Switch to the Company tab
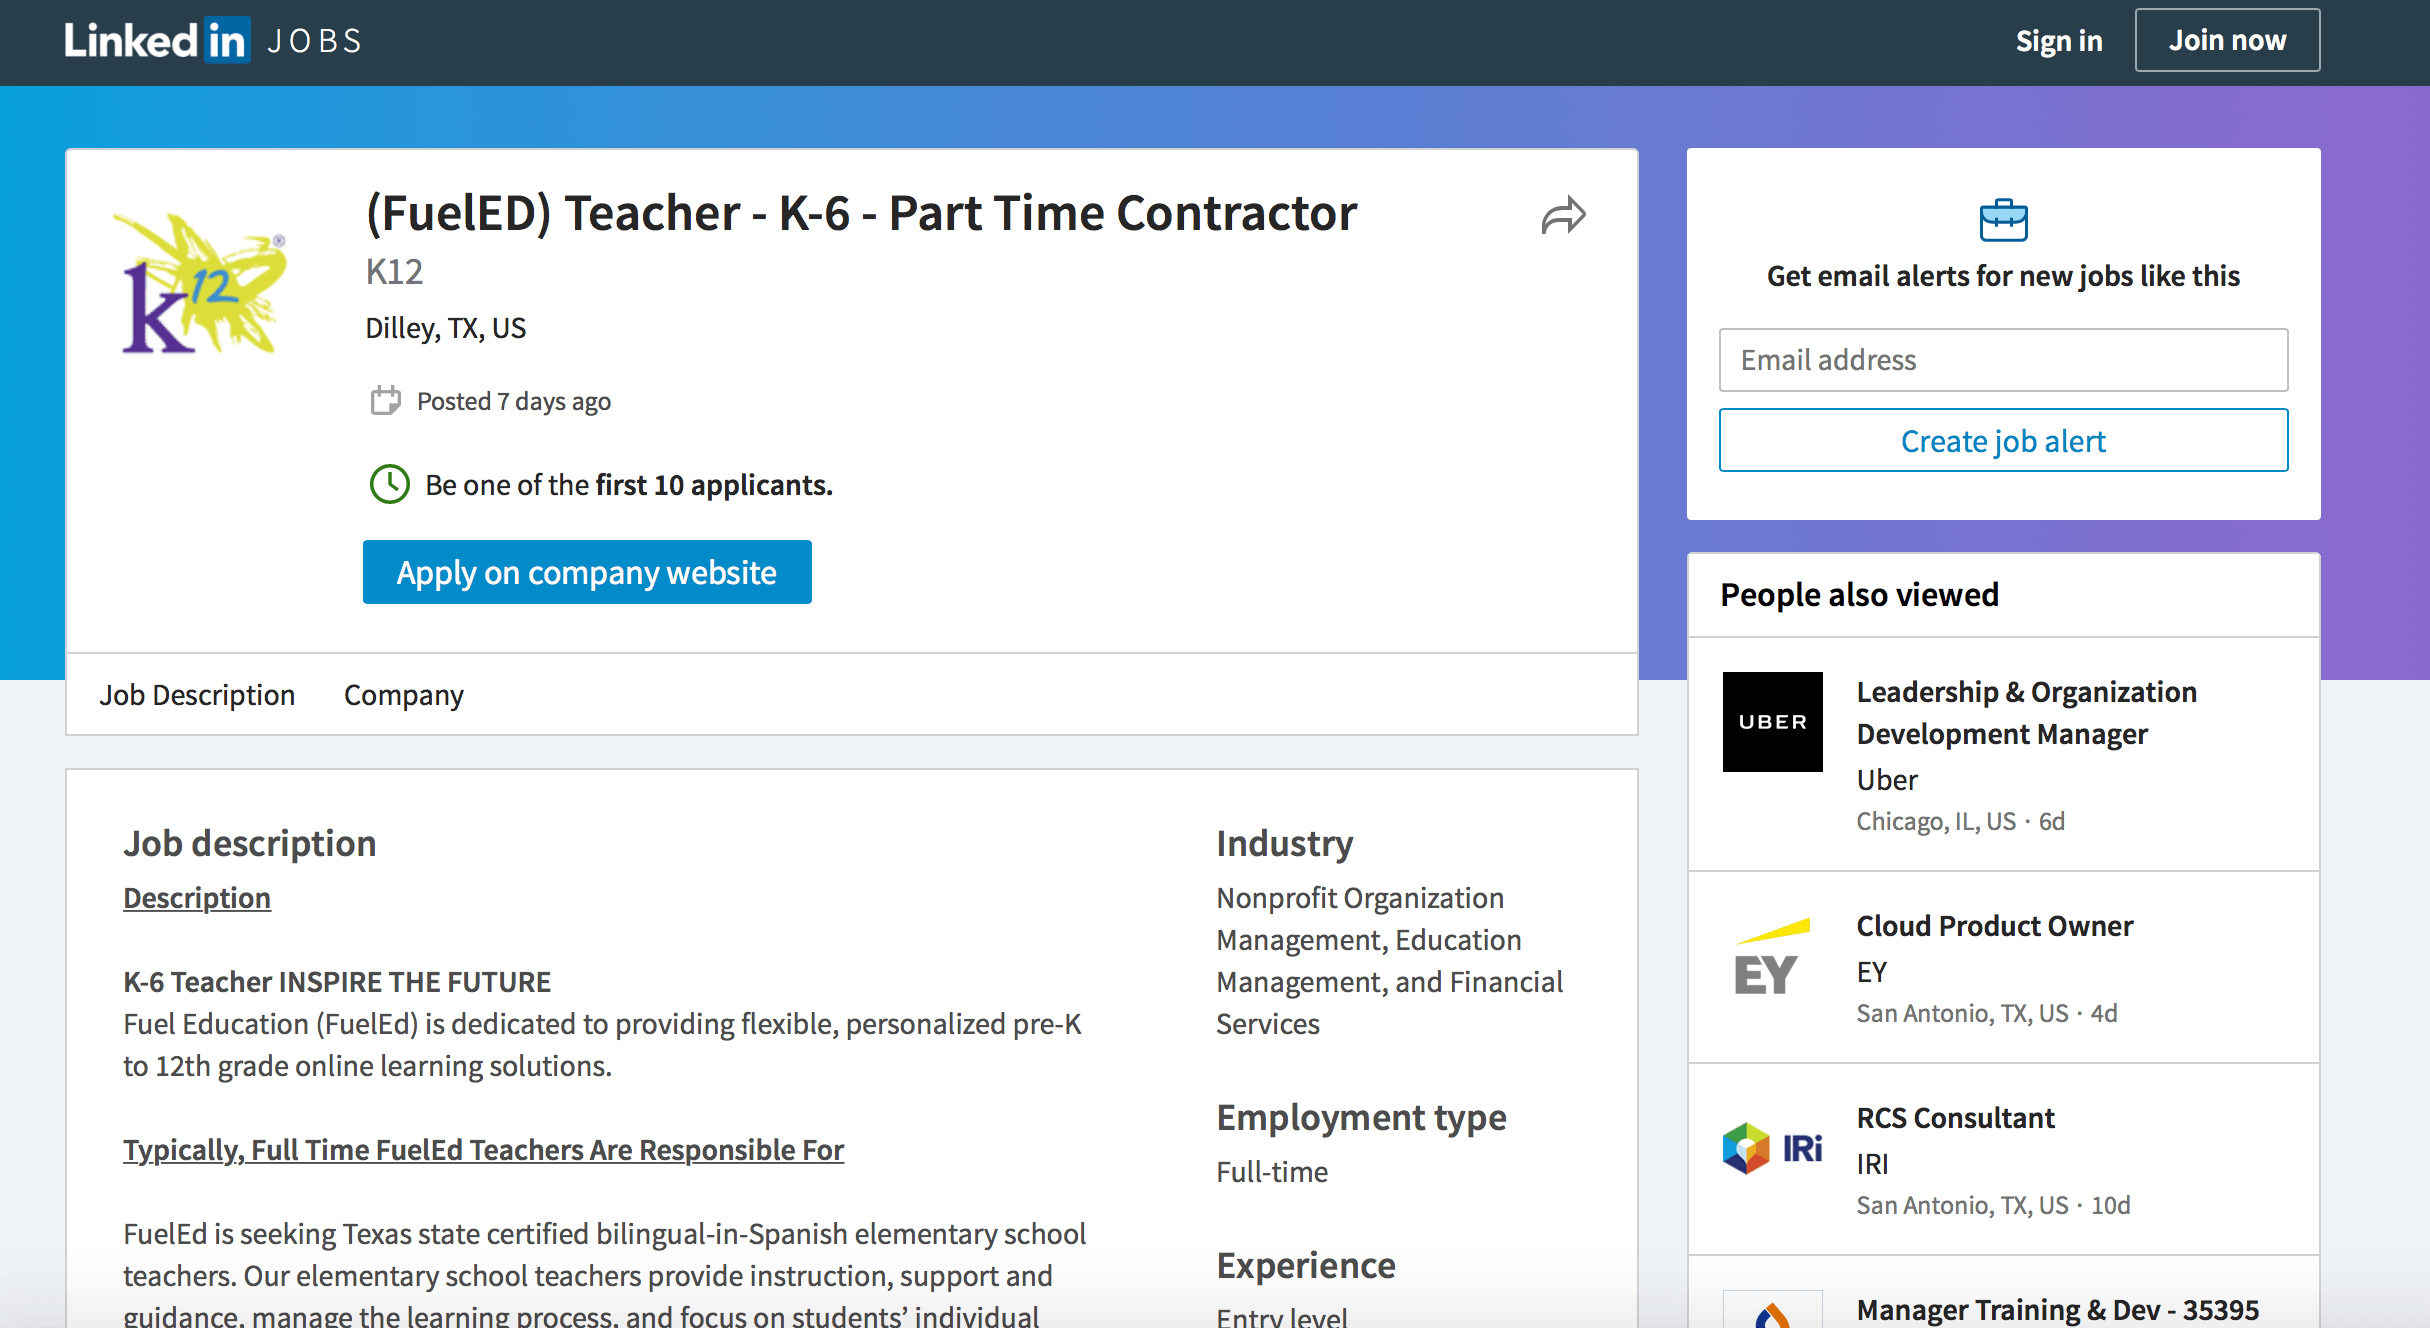 point(403,695)
